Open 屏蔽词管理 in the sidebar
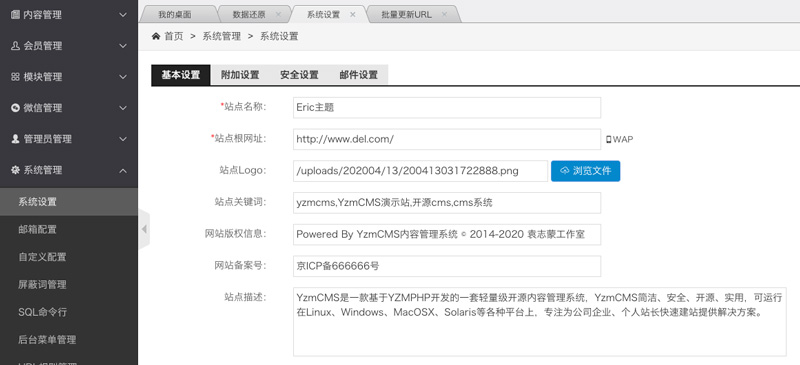800x365 pixels. coord(69,284)
